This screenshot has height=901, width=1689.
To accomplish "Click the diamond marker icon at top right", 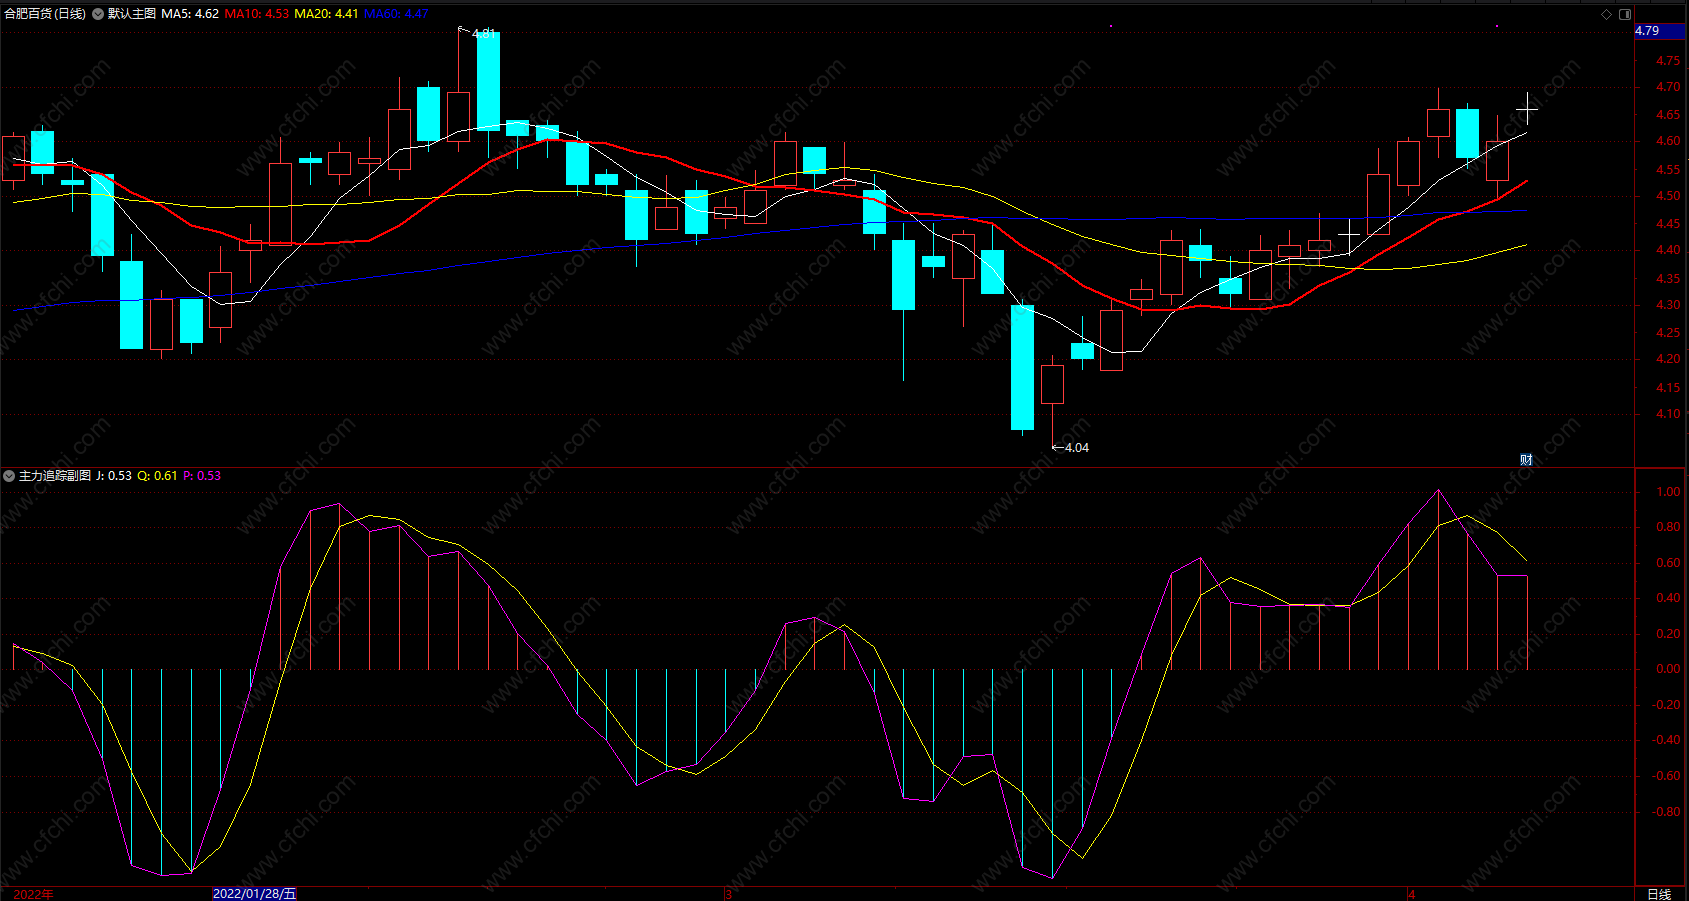I will [1607, 14].
